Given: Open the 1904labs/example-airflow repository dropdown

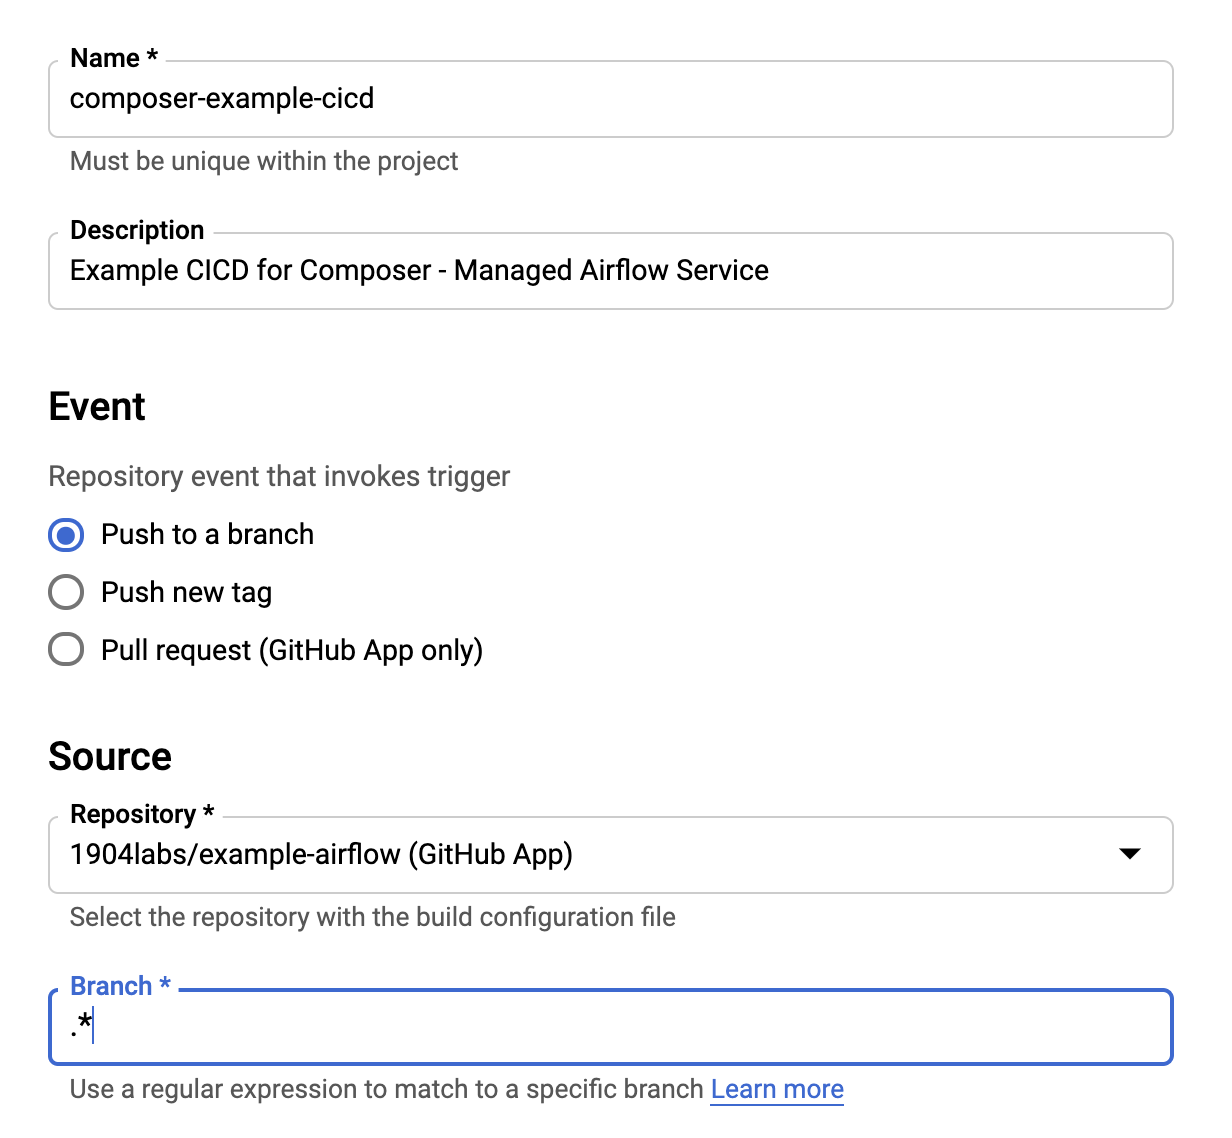Looking at the screenshot, I should [x=600, y=855].
